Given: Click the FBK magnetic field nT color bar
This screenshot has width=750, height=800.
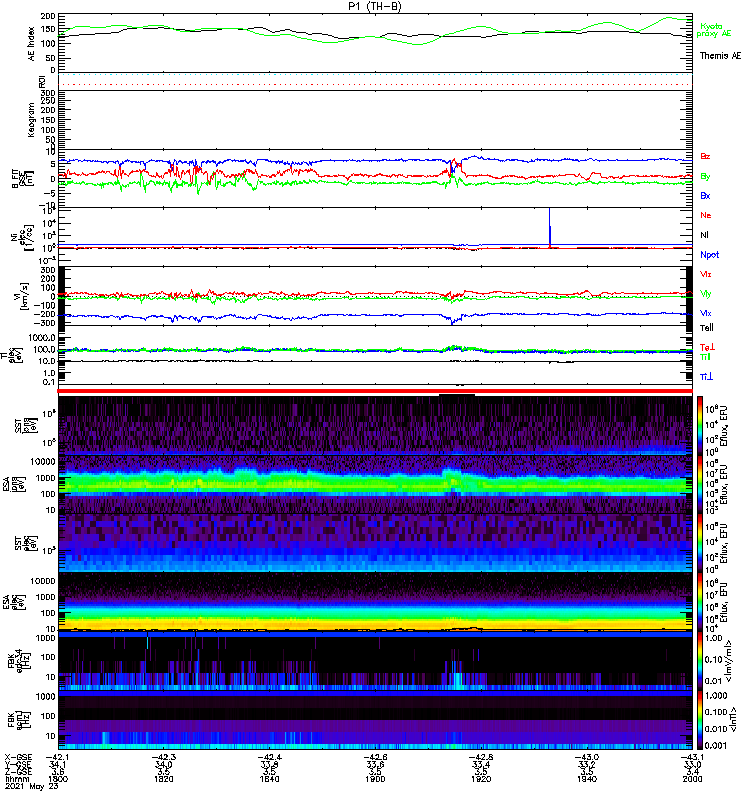Looking at the screenshot, I should [x=700, y=720].
